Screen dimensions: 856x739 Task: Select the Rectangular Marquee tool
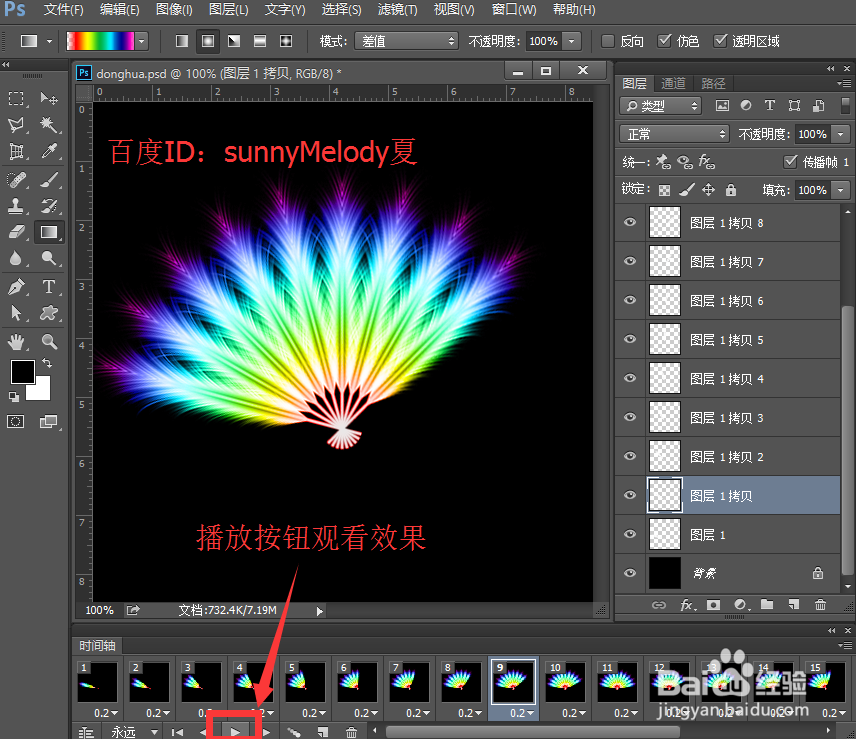coord(17,99)
